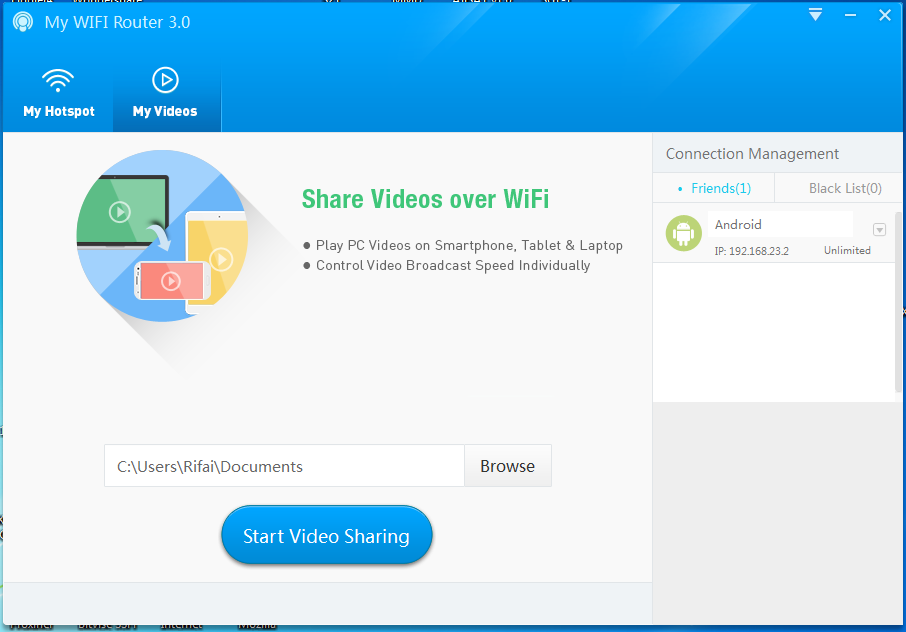Click the Browse button

tap(508, 466)
